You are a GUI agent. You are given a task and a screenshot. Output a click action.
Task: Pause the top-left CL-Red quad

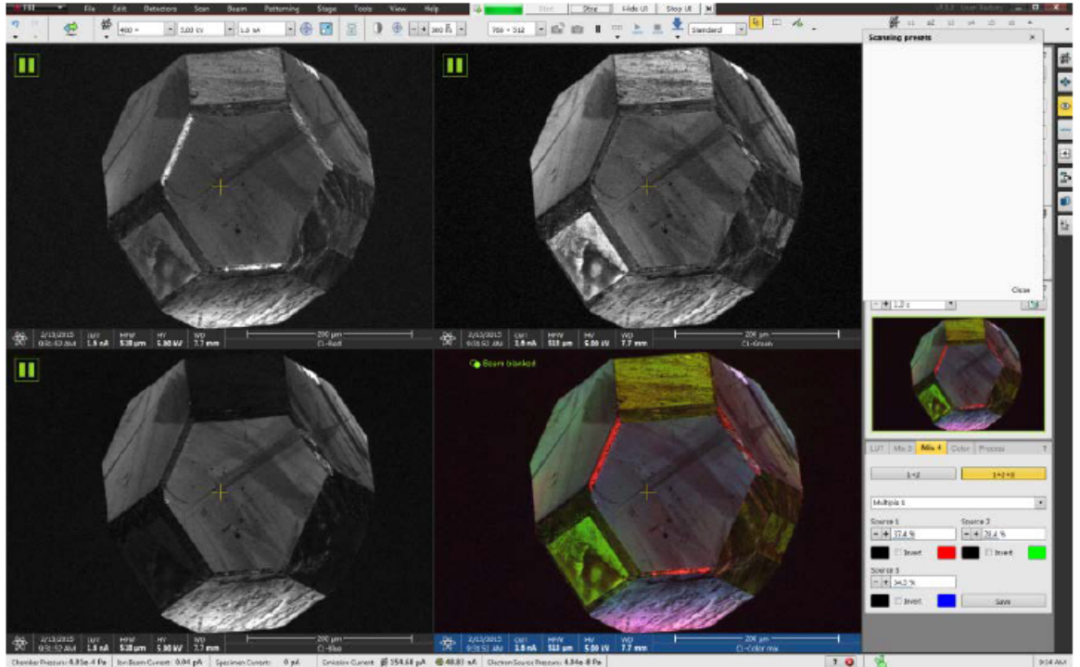click(x=26, y=65)
